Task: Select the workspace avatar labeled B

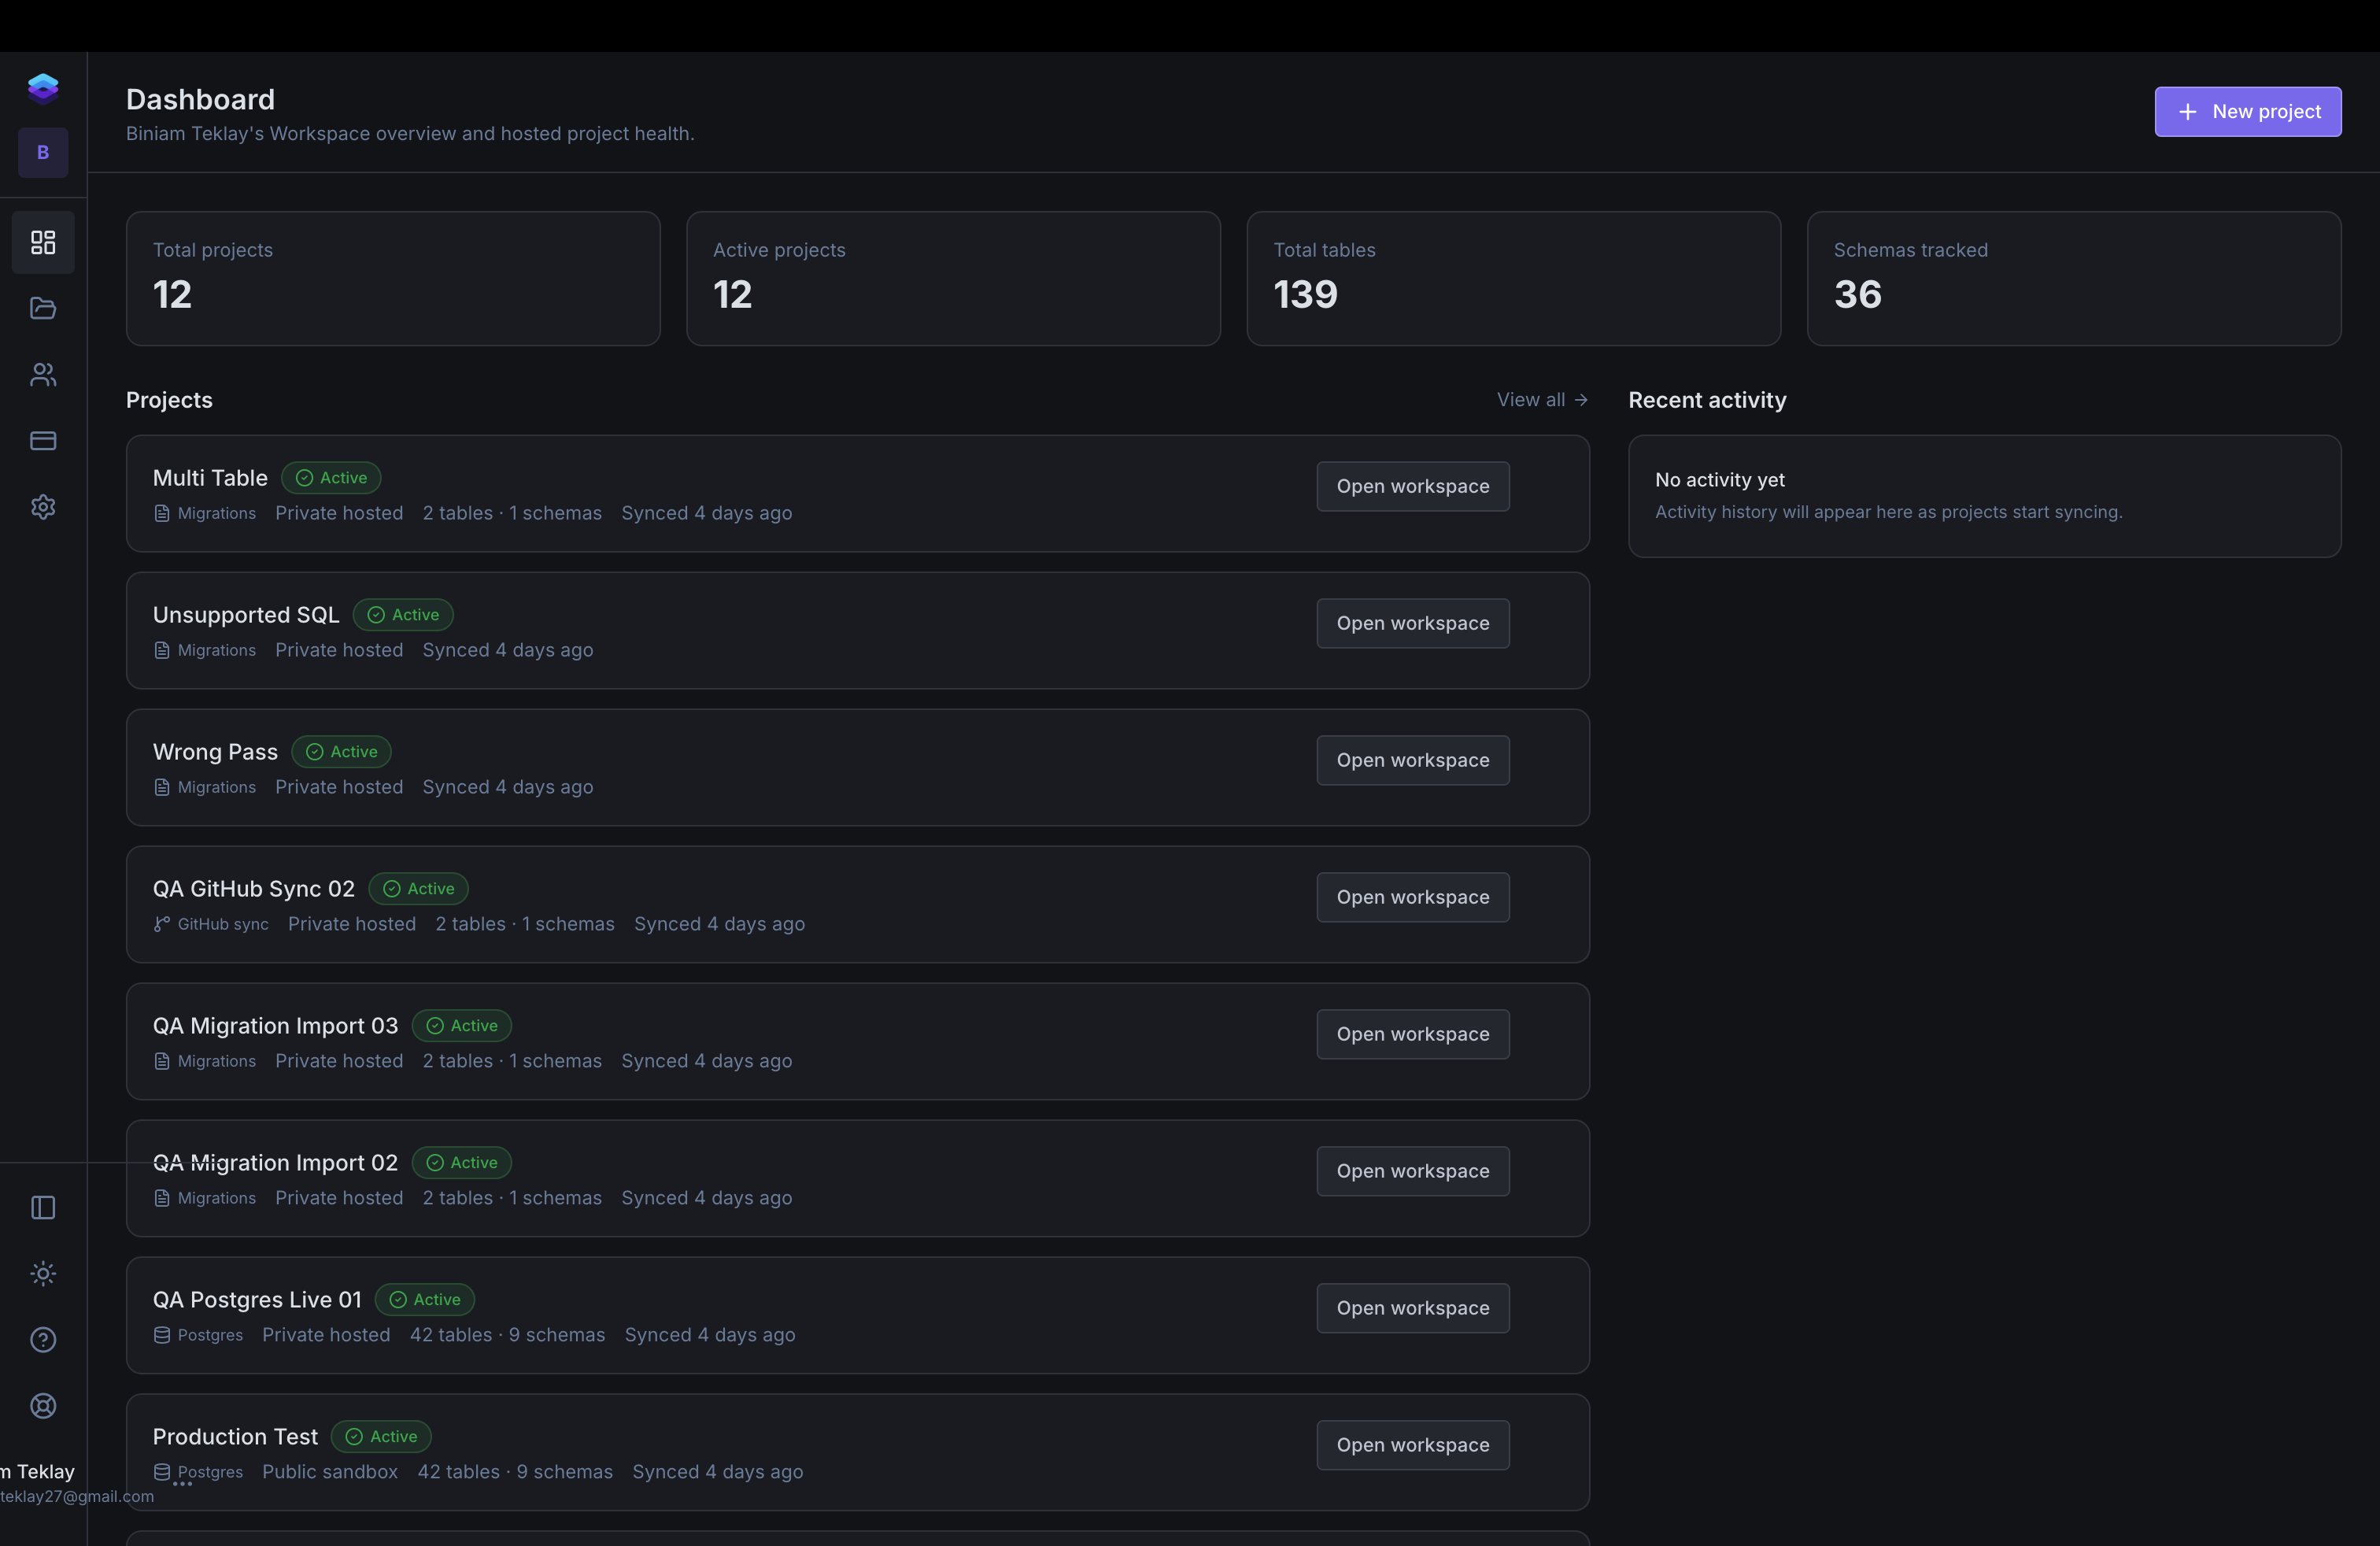Action: (42, 152)
